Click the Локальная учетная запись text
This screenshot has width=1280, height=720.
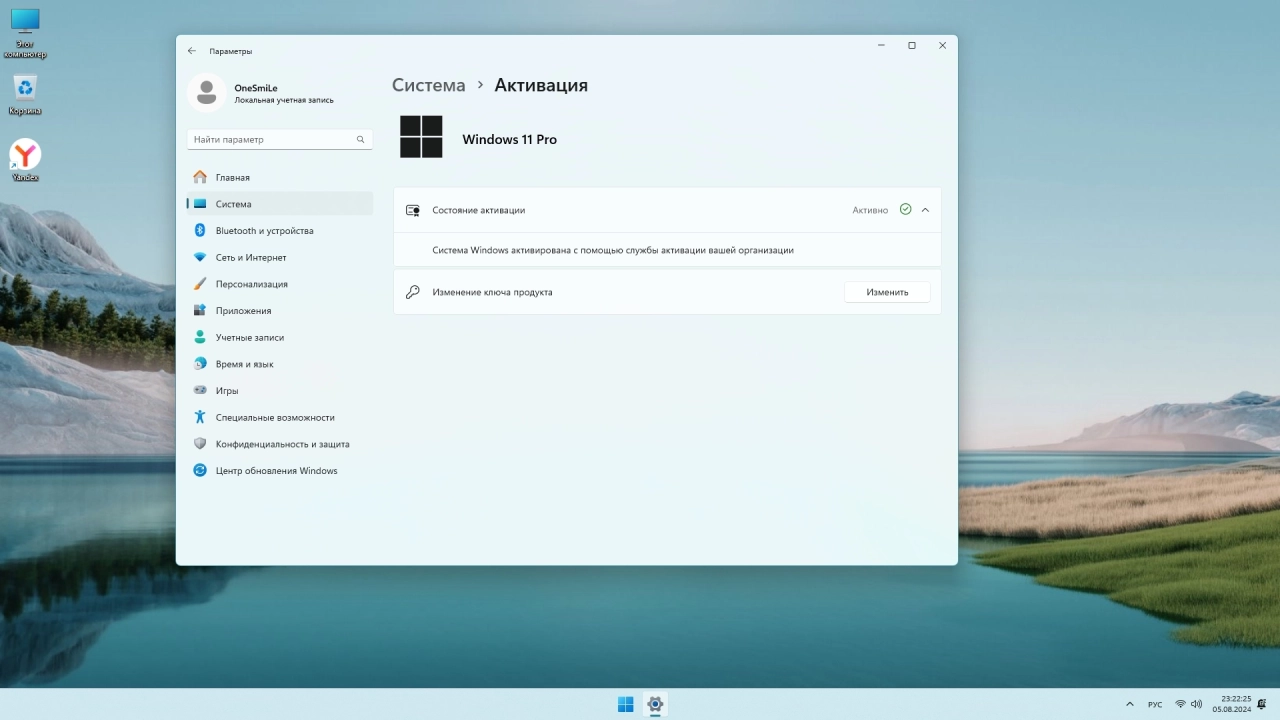[284, 100]
